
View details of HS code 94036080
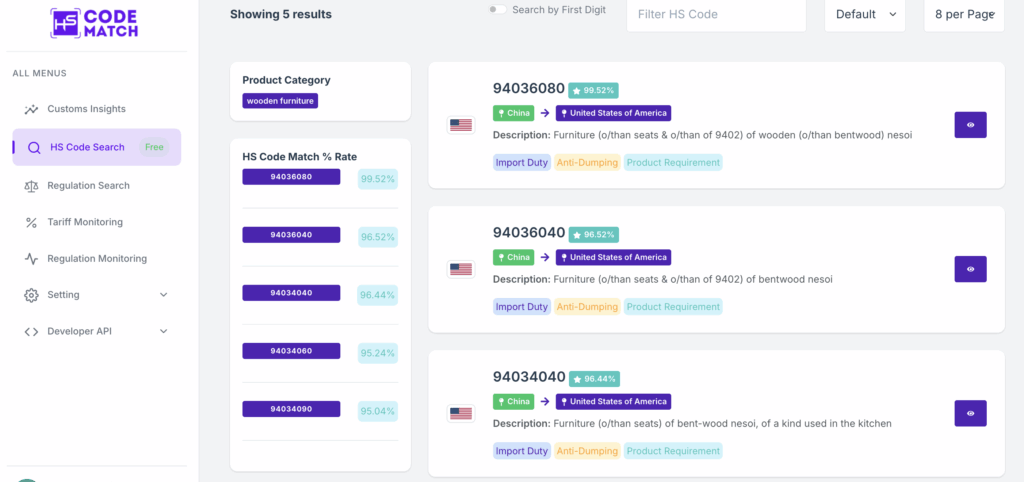[970, 125]
